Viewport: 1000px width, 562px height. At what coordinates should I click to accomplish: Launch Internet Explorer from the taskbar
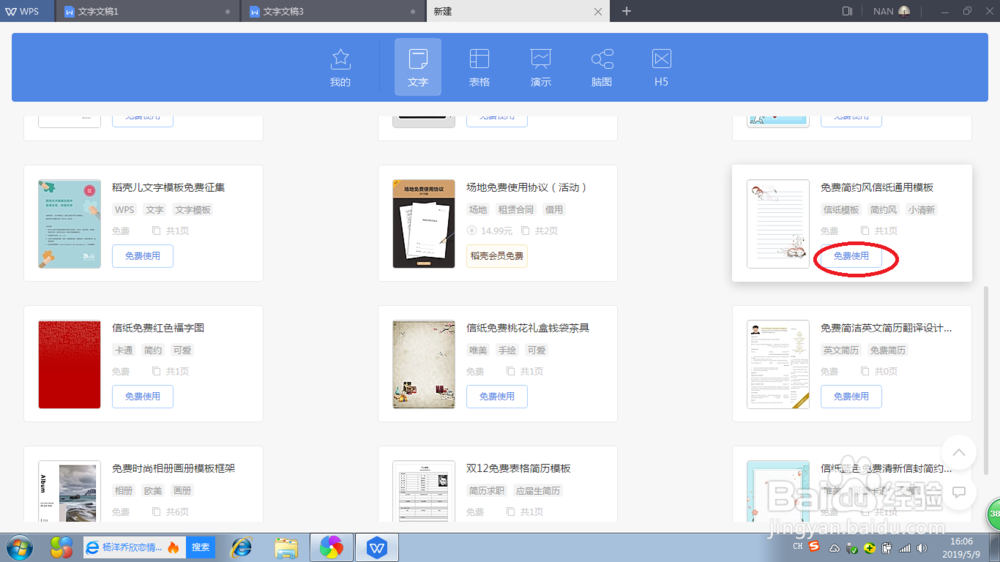pos(241,547)
